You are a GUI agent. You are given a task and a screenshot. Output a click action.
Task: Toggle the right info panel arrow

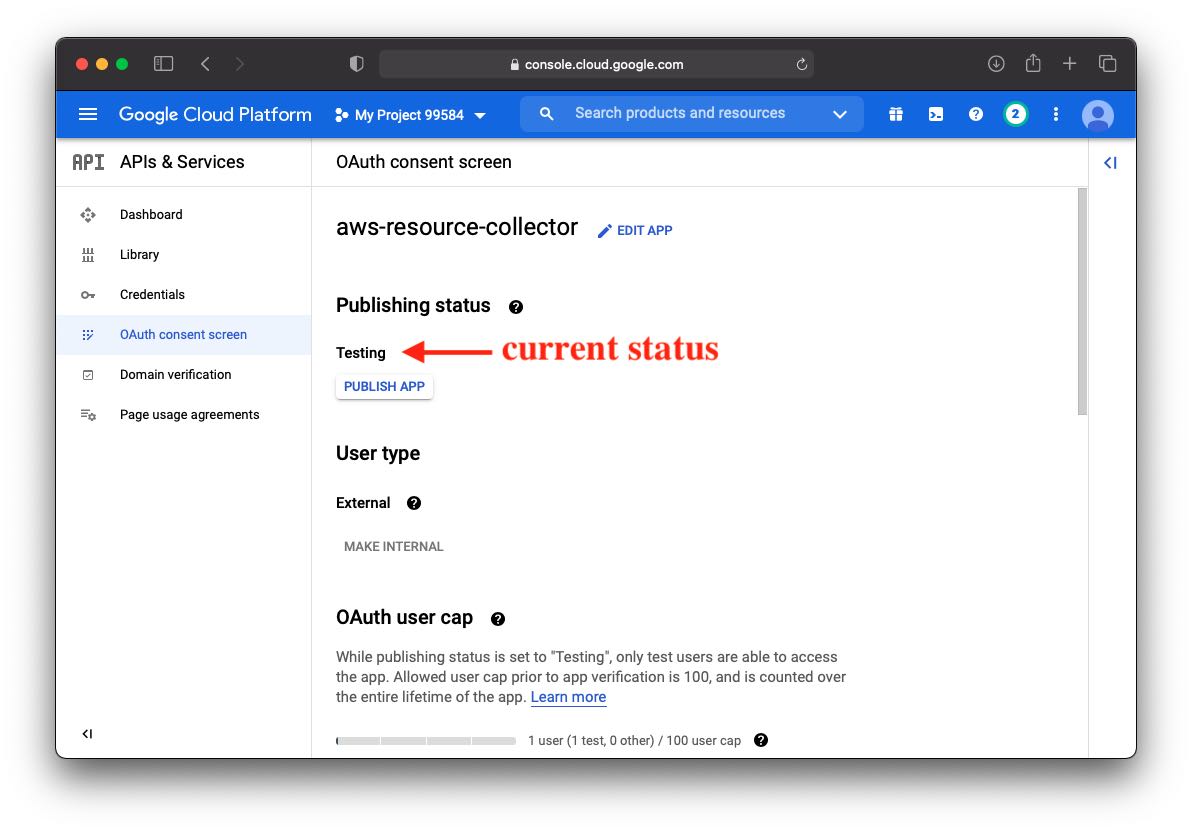point(1110,163)
